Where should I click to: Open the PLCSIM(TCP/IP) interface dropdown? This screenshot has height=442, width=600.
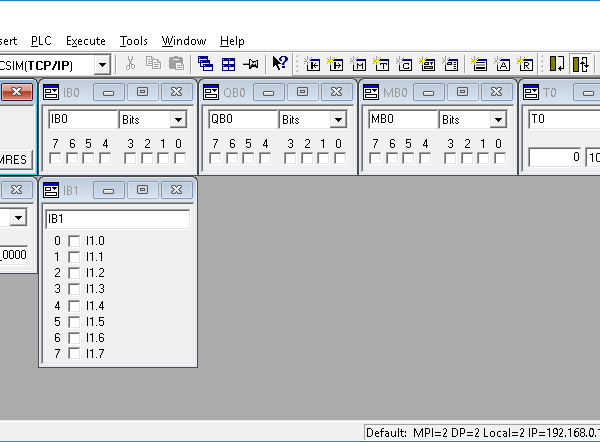click(x=102, y=65)
